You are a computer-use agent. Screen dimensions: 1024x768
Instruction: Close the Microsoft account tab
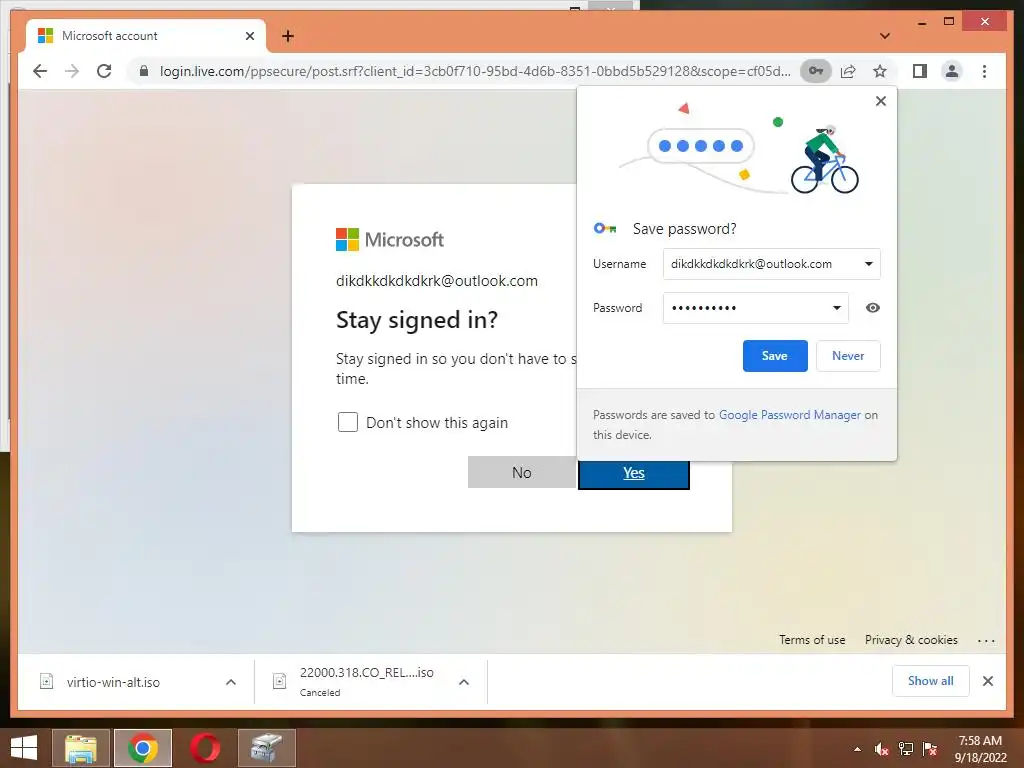tap(249, 36)
